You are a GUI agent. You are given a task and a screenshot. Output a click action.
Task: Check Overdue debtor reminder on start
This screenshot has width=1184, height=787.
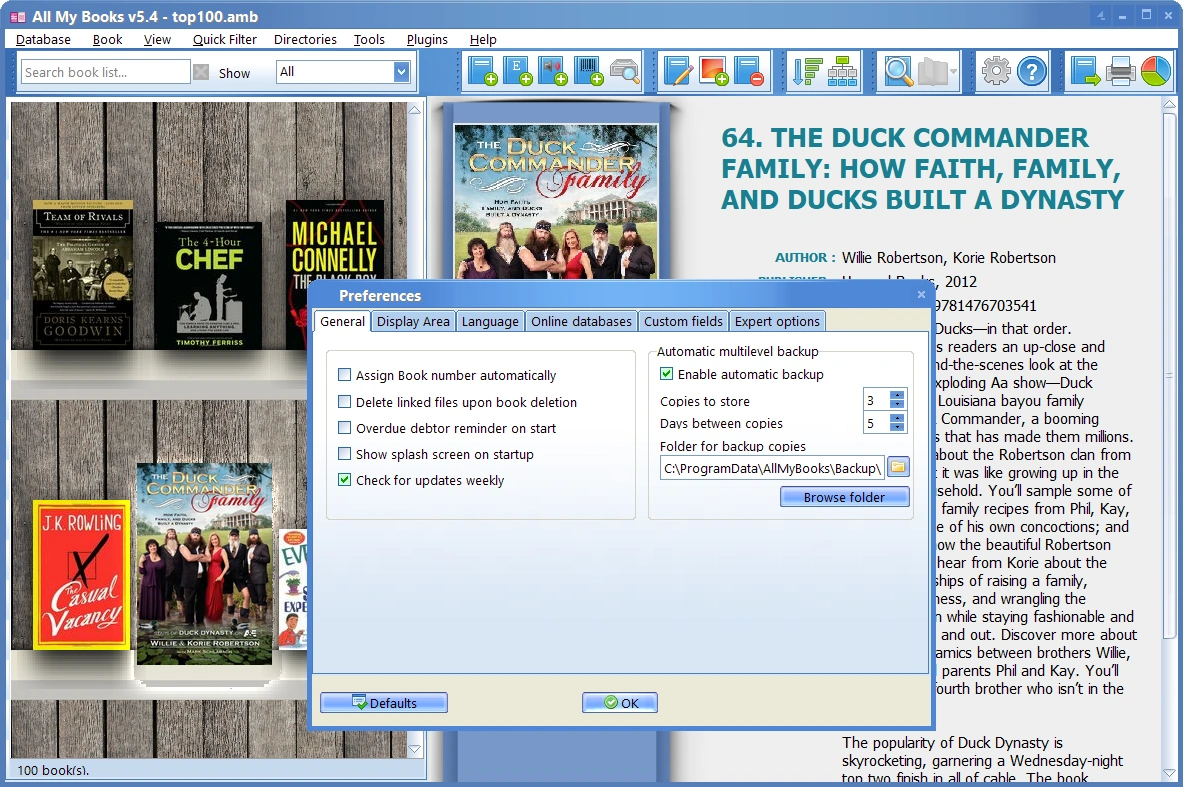(344, 427)
